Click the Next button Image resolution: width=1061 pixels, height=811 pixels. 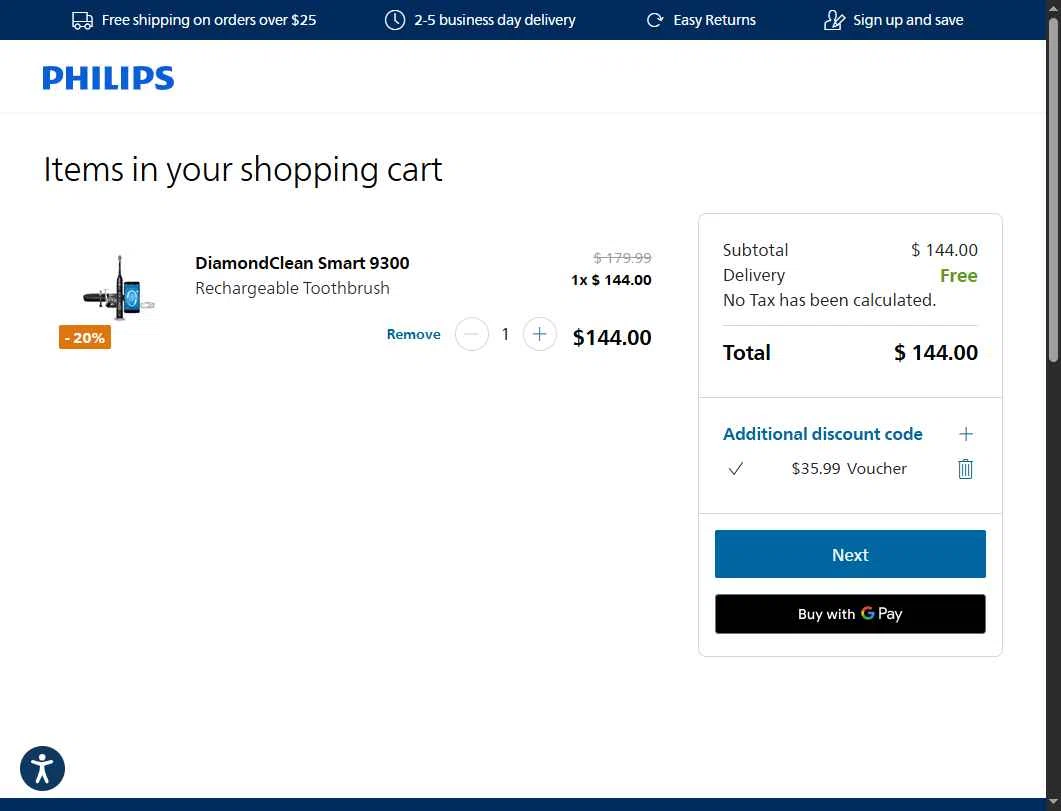(x=850, y=554)
